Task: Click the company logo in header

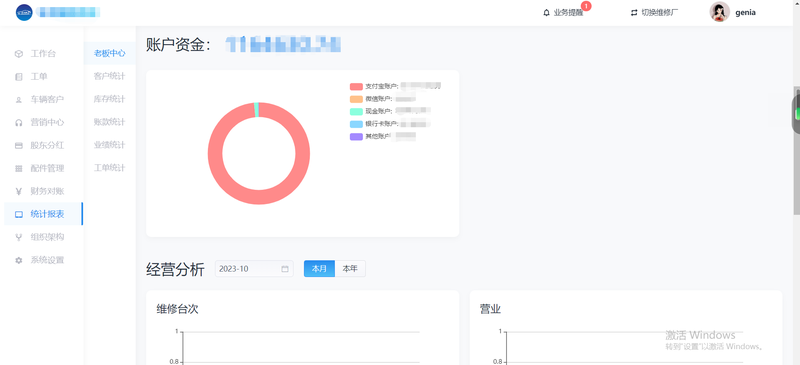Action: (x=24, y=12)
